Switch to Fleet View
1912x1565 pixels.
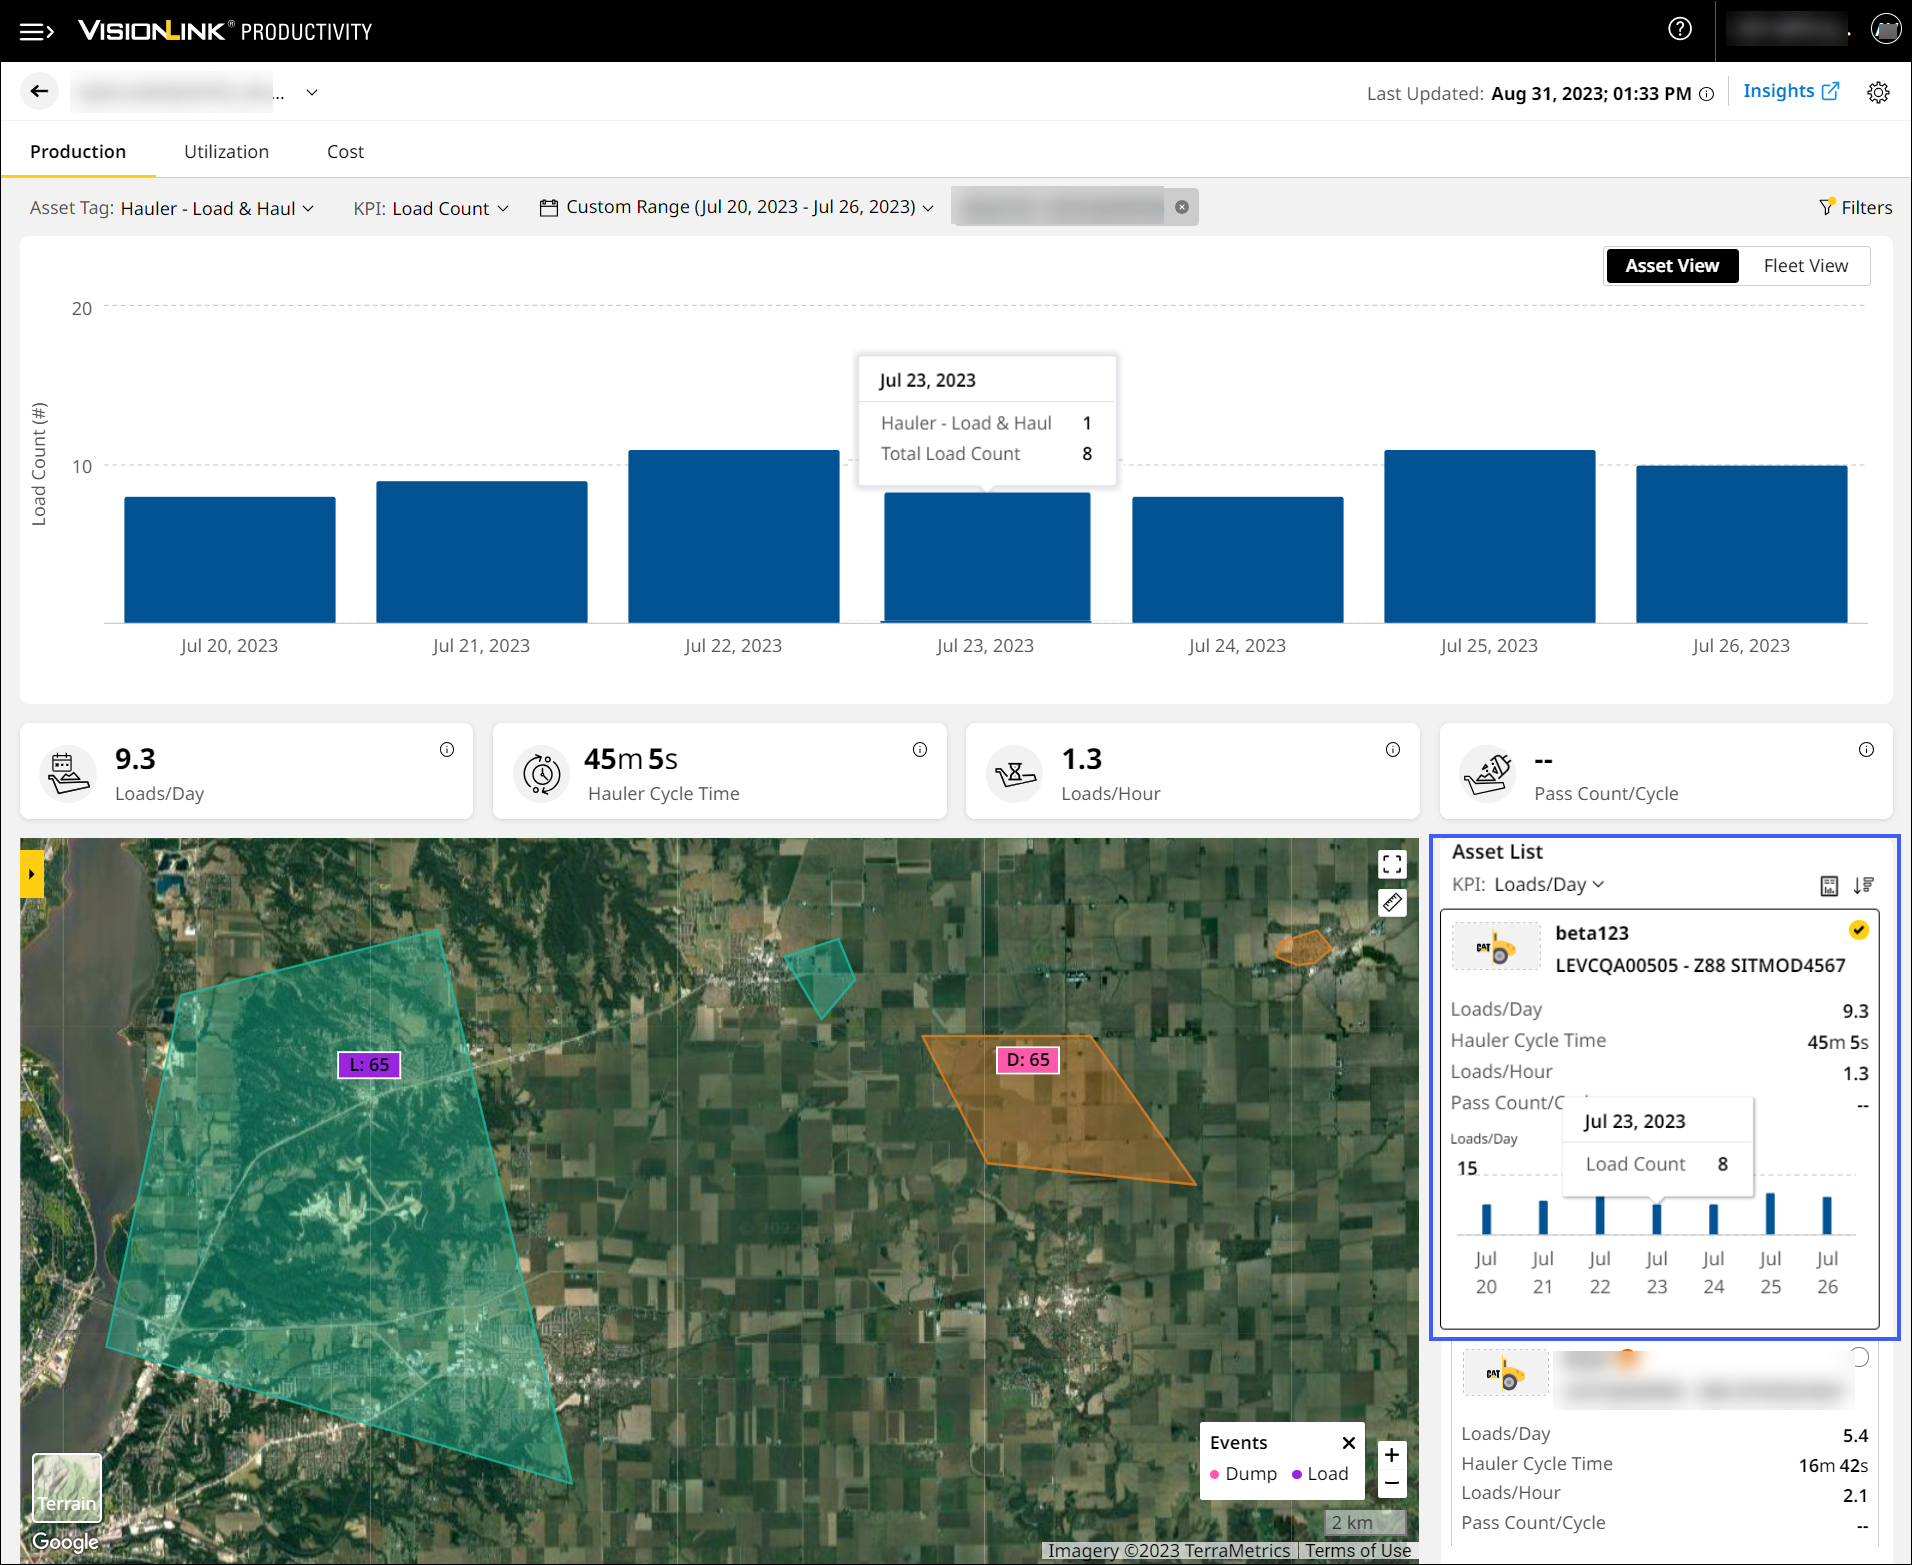pos(1805,266)
